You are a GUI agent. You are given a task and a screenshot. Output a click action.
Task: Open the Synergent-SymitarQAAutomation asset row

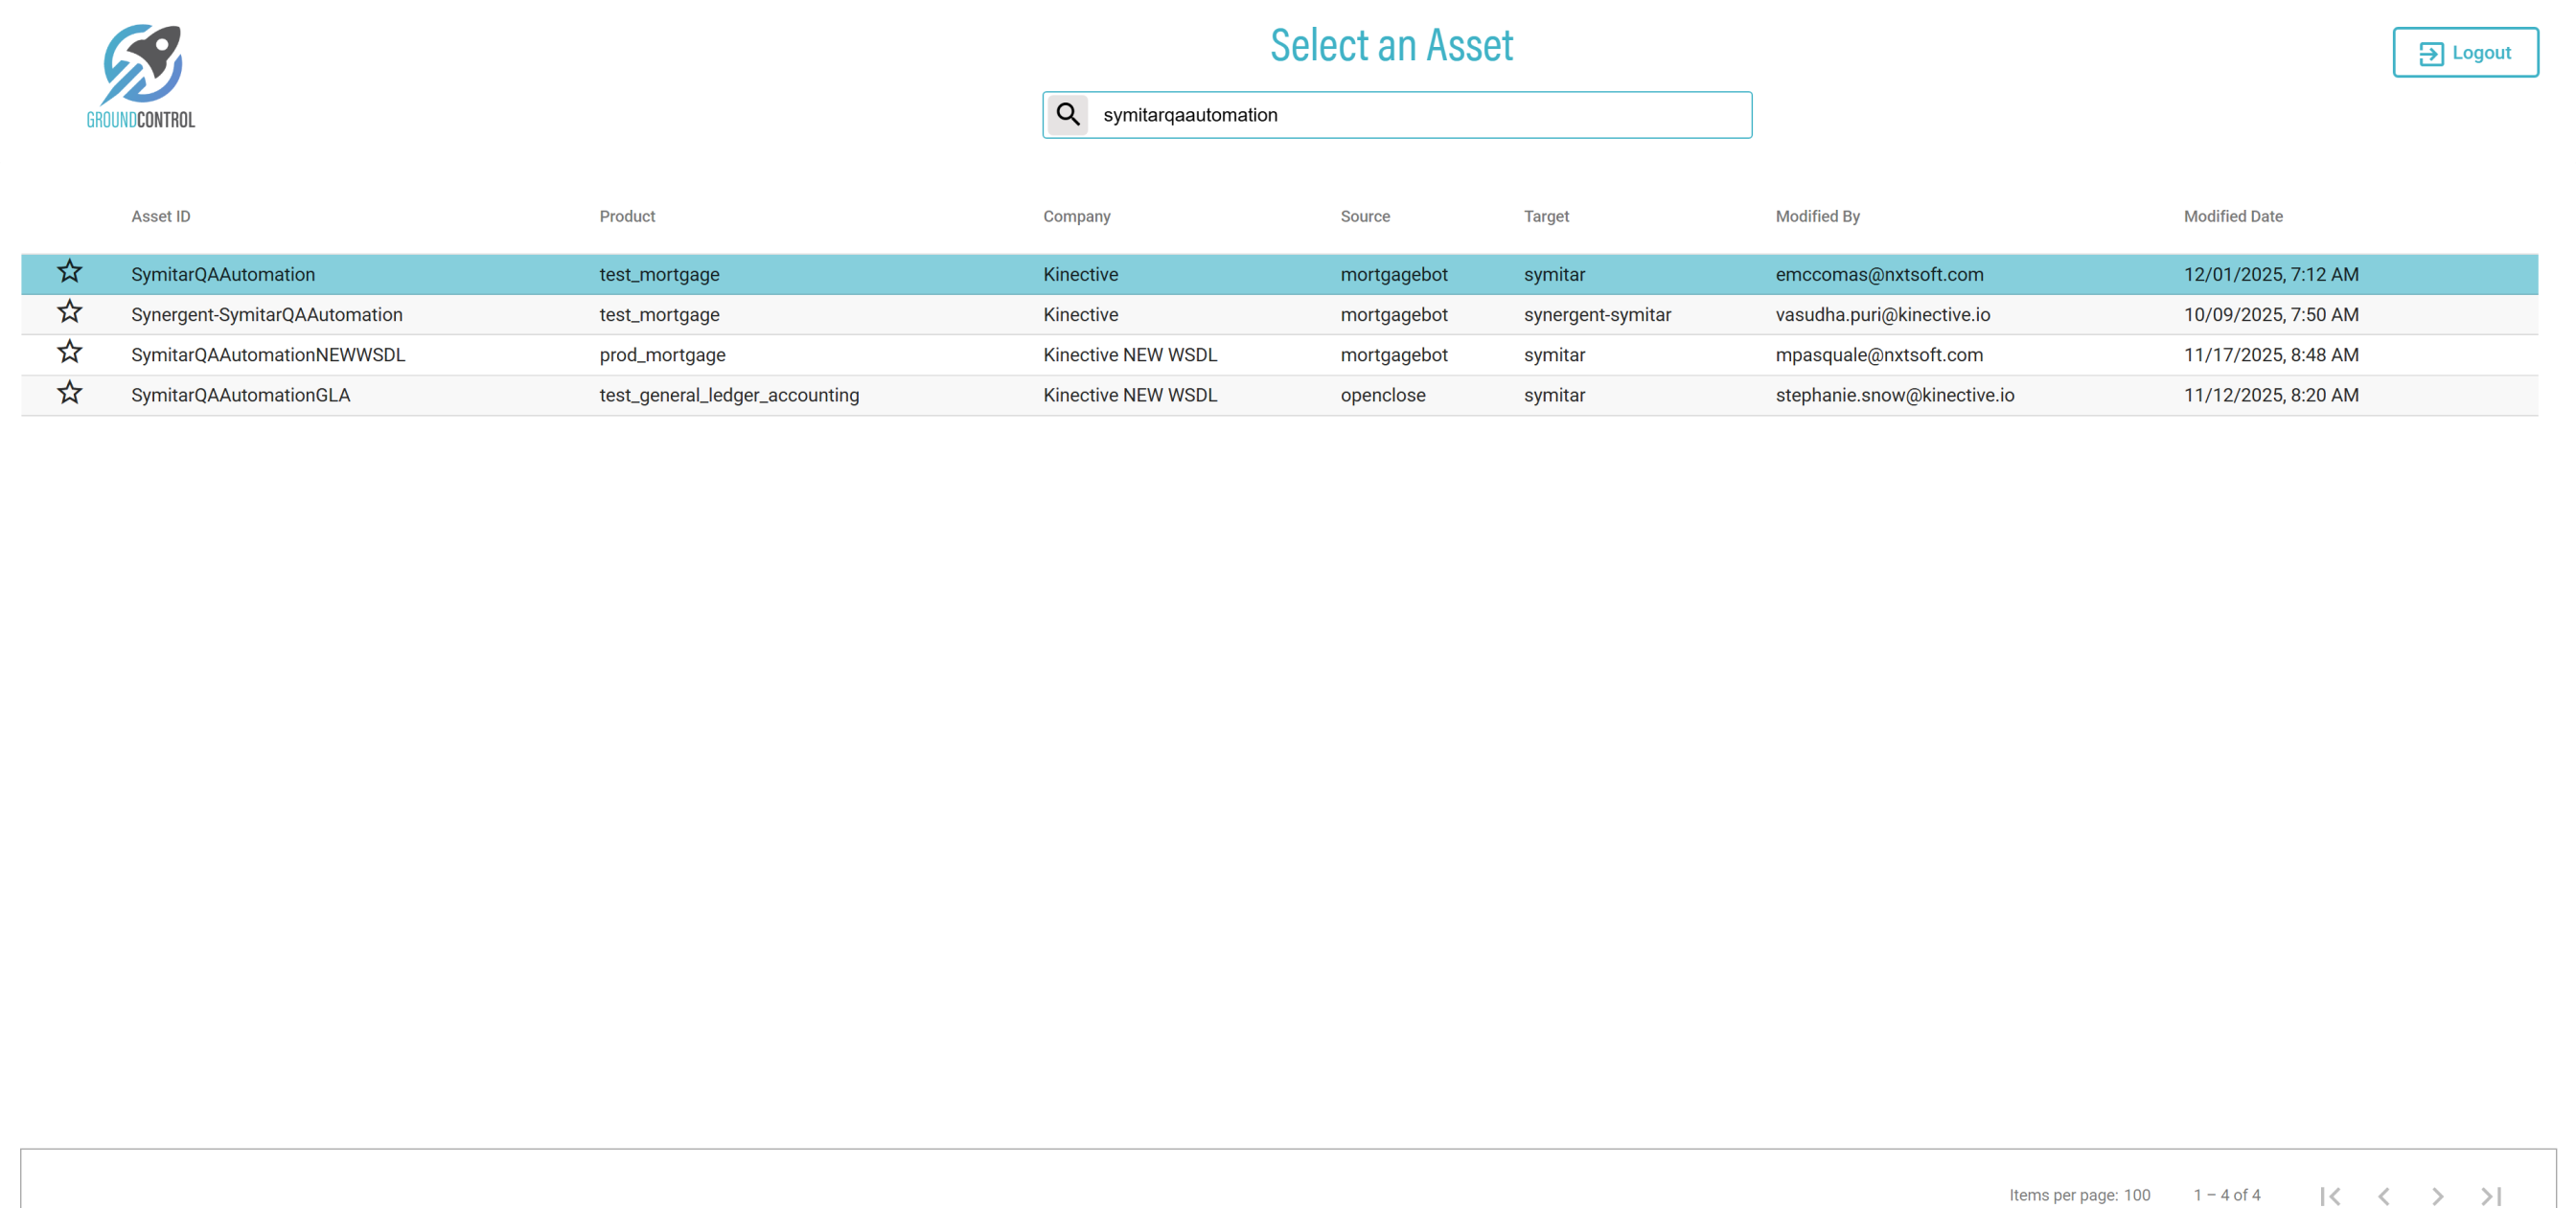tap(266, 315)
